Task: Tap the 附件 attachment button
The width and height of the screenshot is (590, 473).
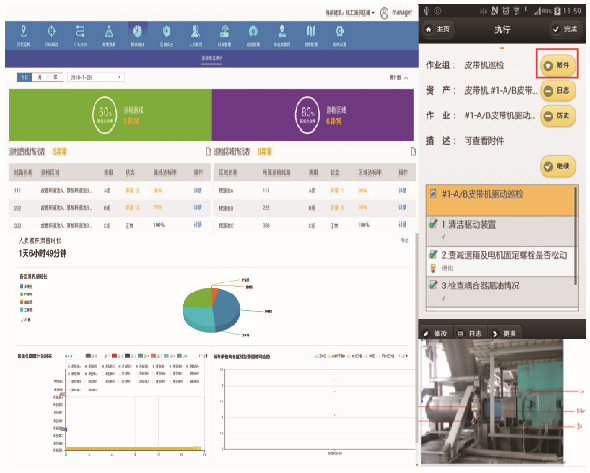Action: tap(558, 65)
